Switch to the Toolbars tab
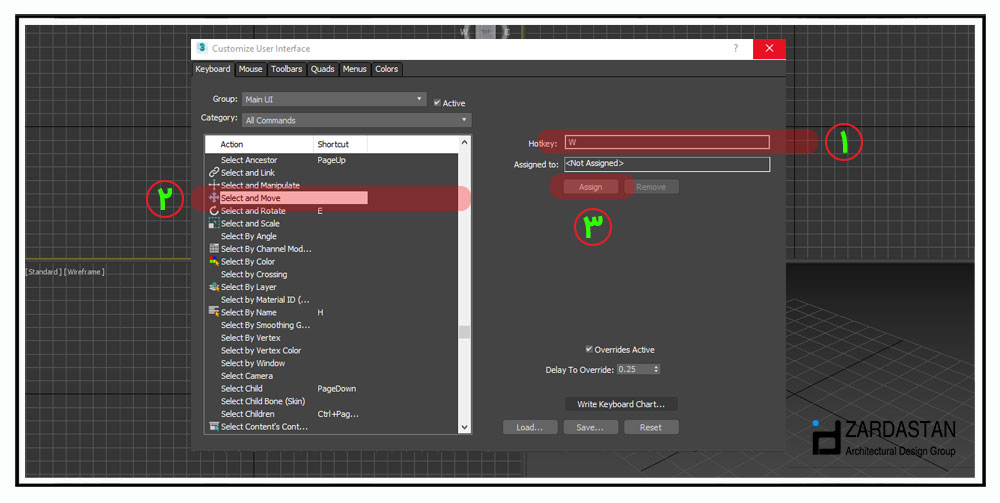The height and width of the screenshot is (503, 1000). coord(286,69)
